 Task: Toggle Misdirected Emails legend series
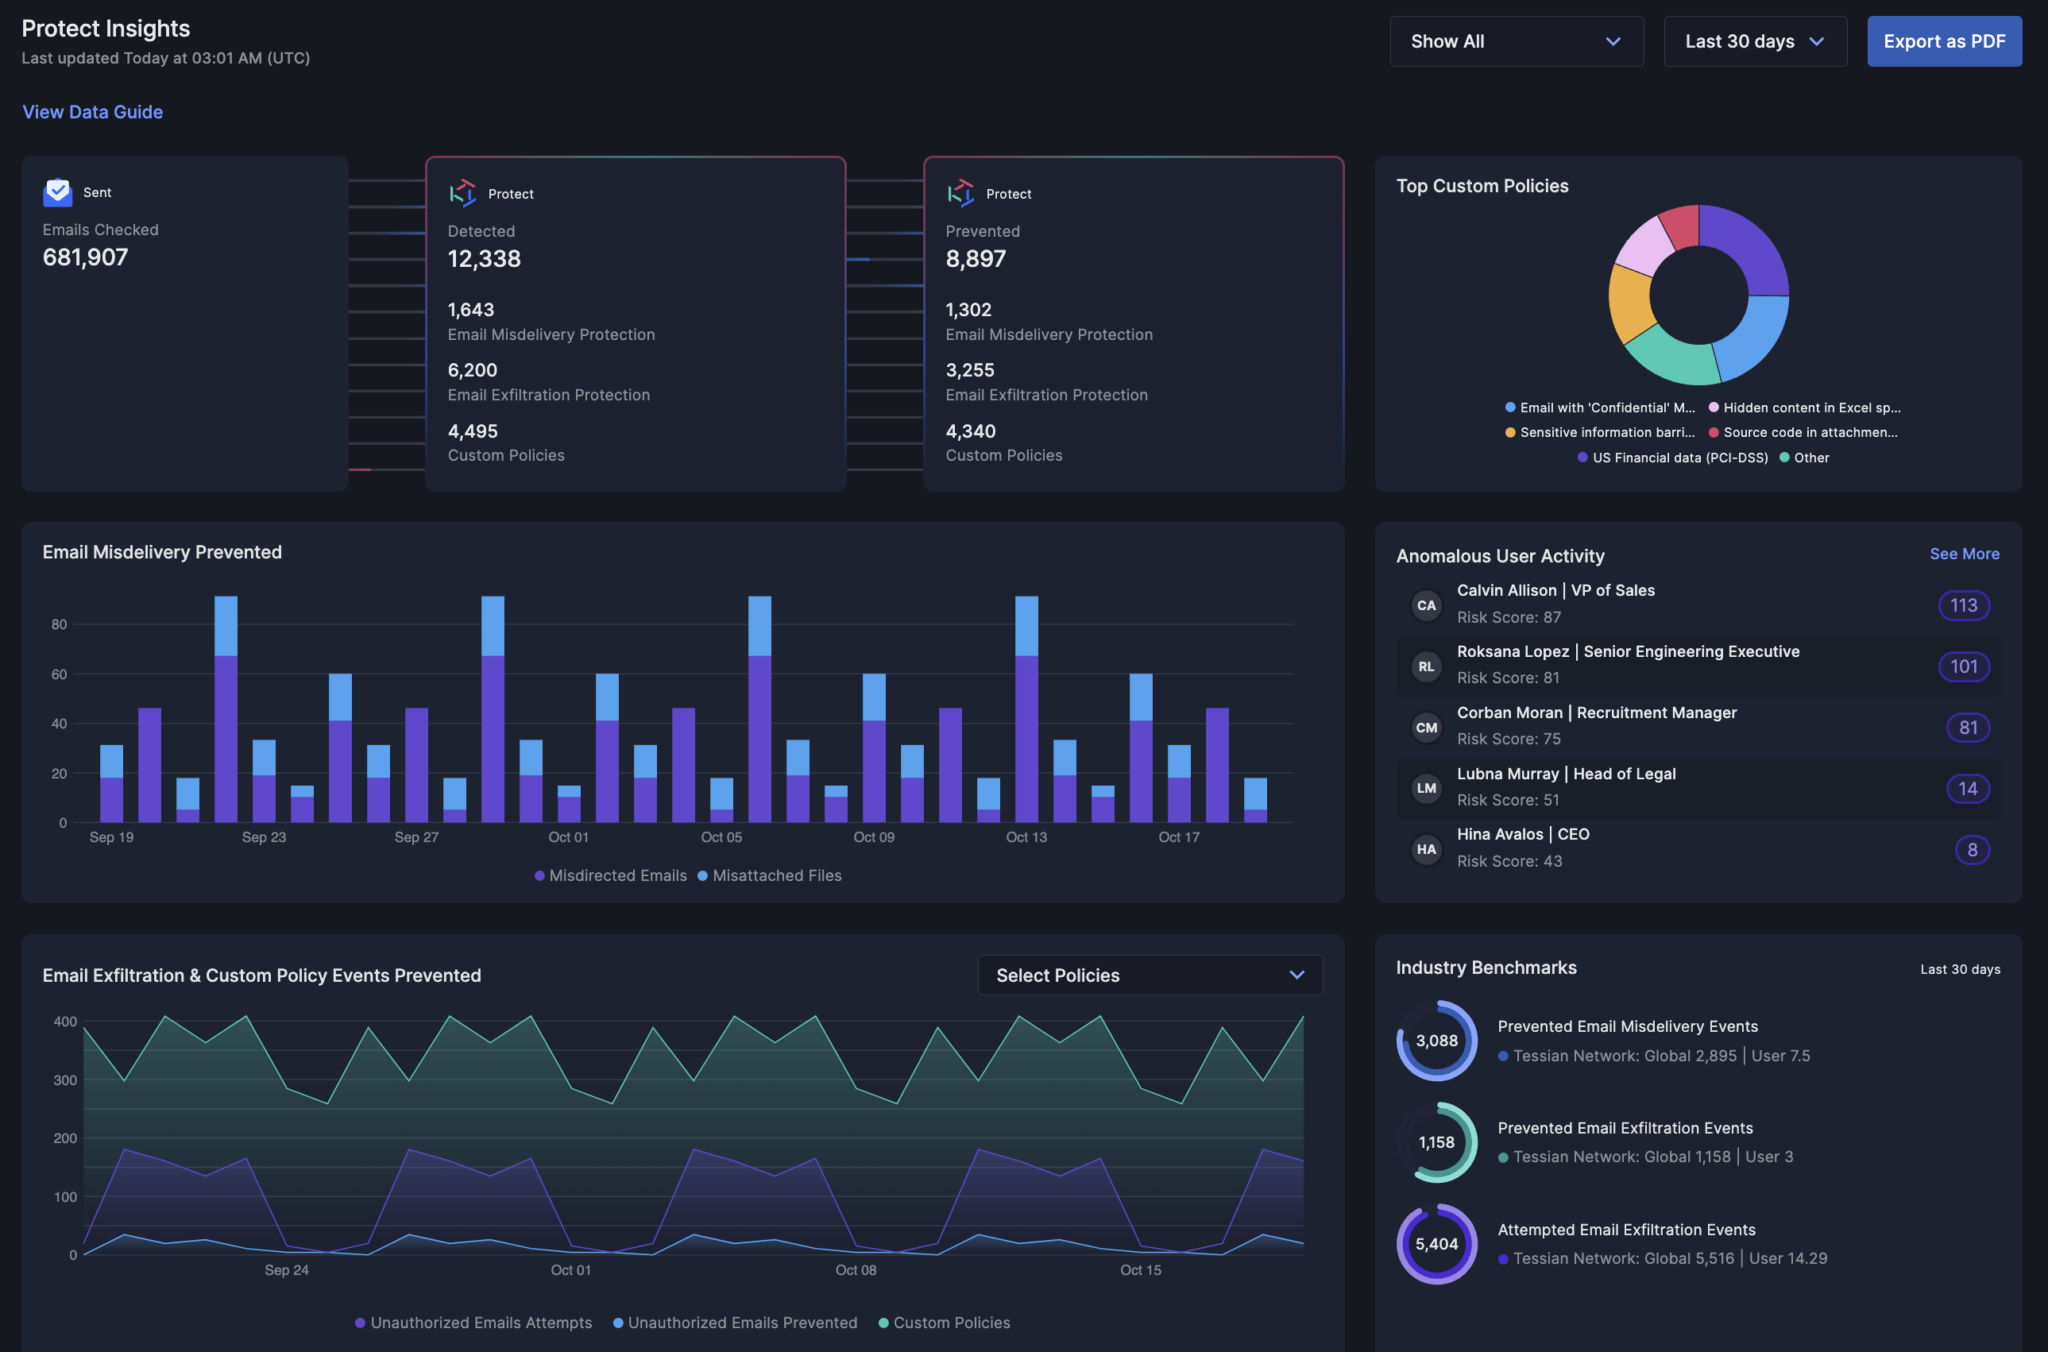coord(611,875)
